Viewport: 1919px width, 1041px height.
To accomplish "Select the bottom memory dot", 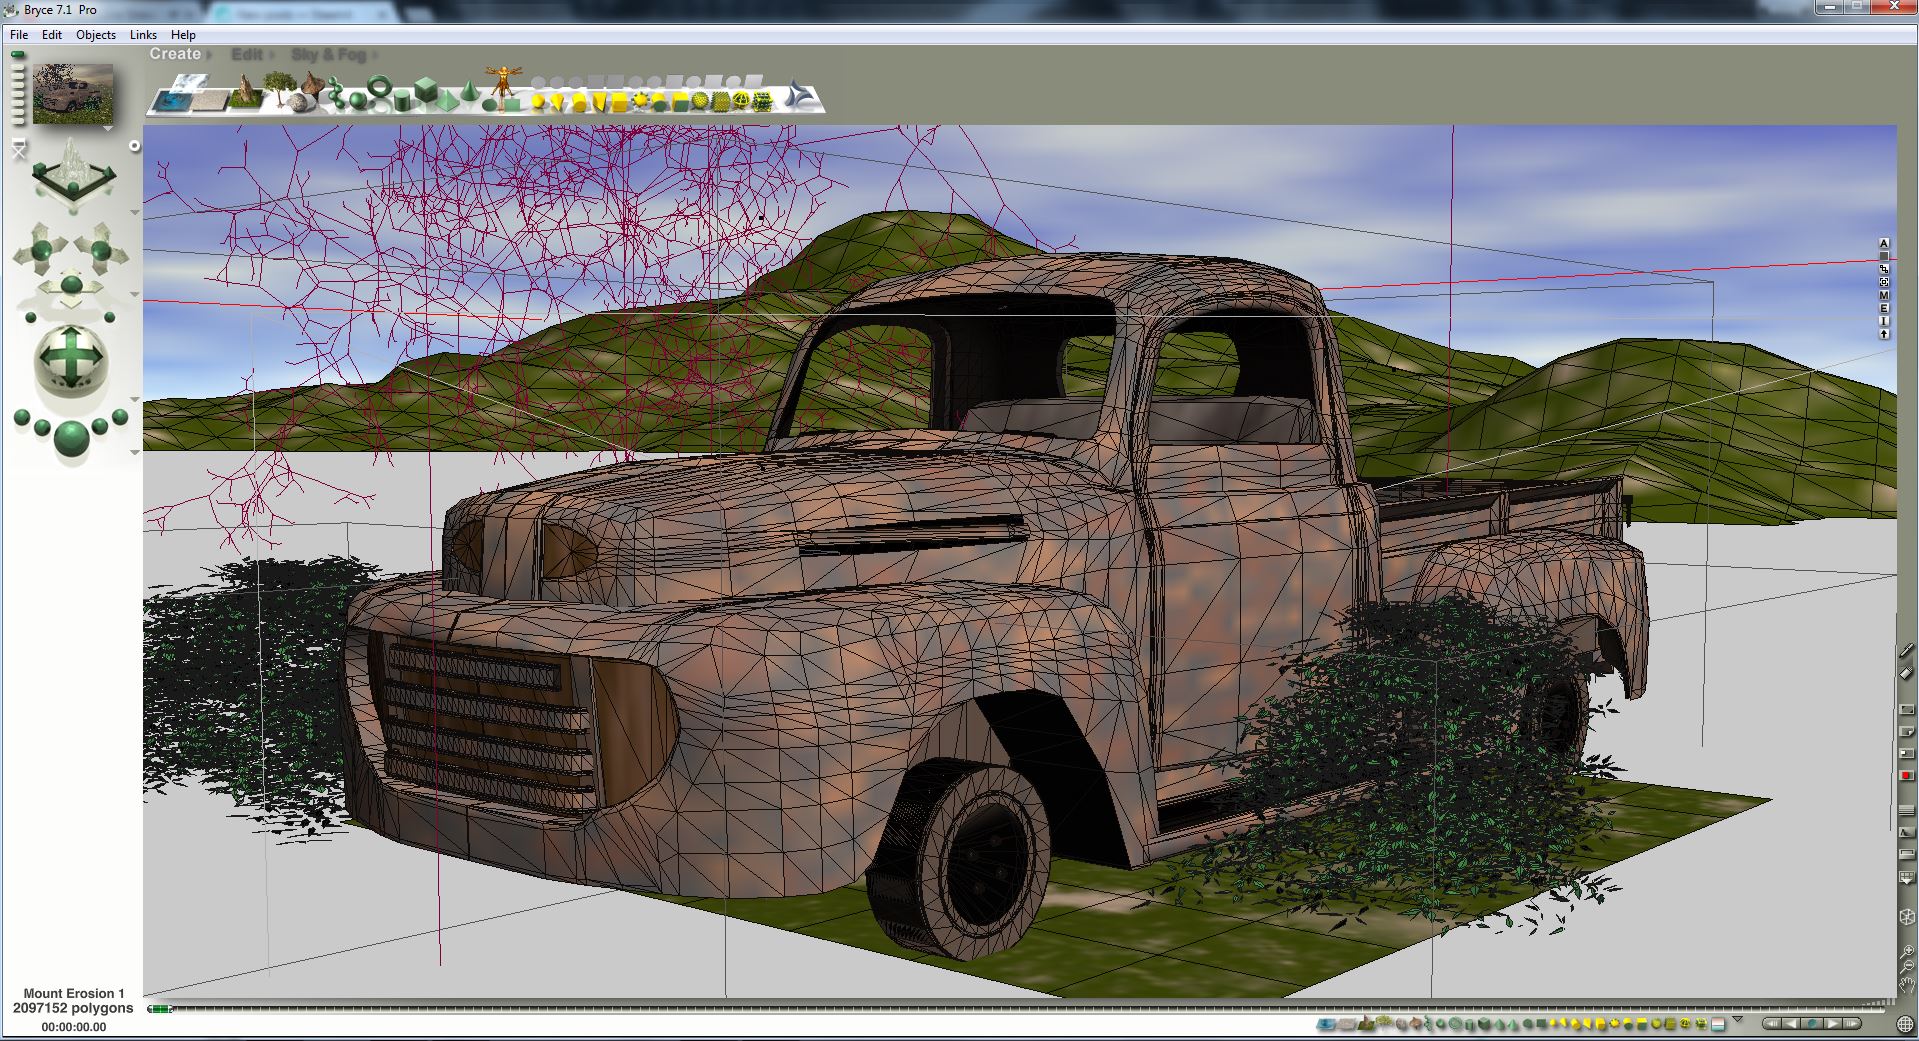I will coord(18,121).
